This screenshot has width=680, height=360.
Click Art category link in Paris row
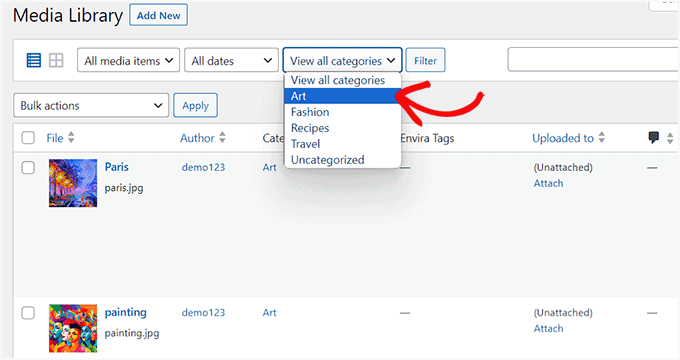point(269,167)
